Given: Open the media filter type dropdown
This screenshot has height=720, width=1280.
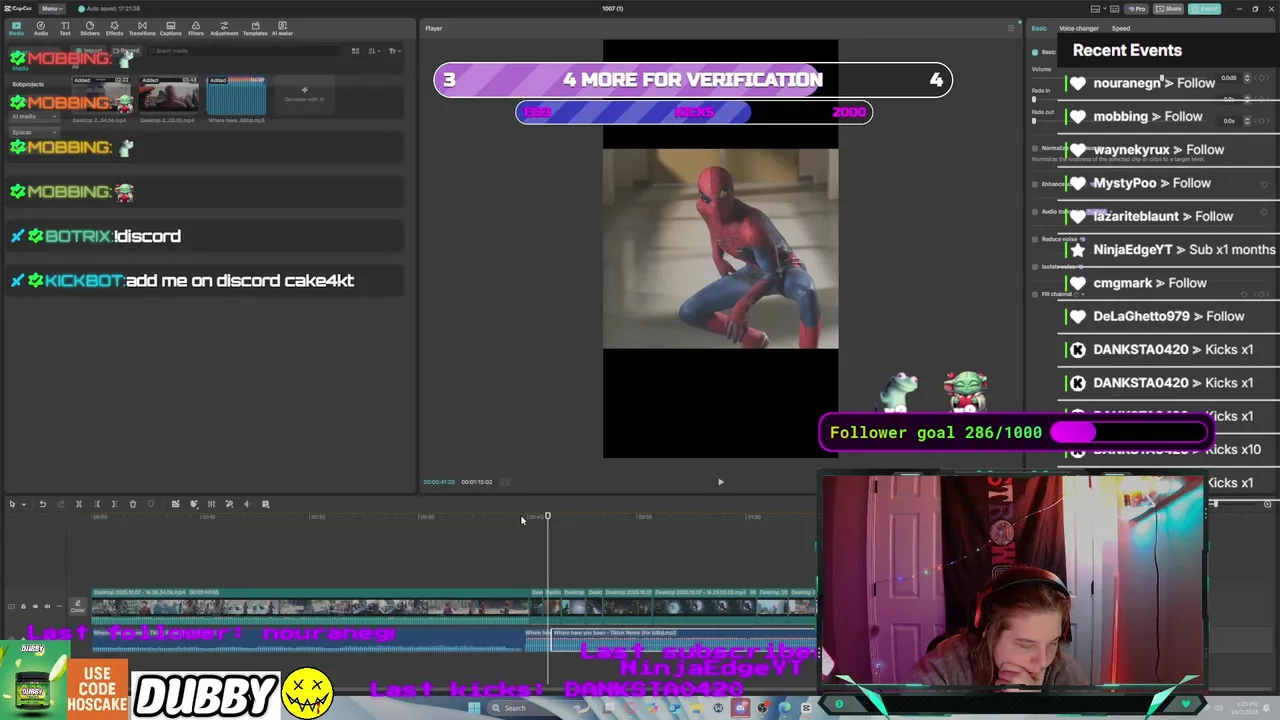Looking at the screenshot, I should pos(395,51).
